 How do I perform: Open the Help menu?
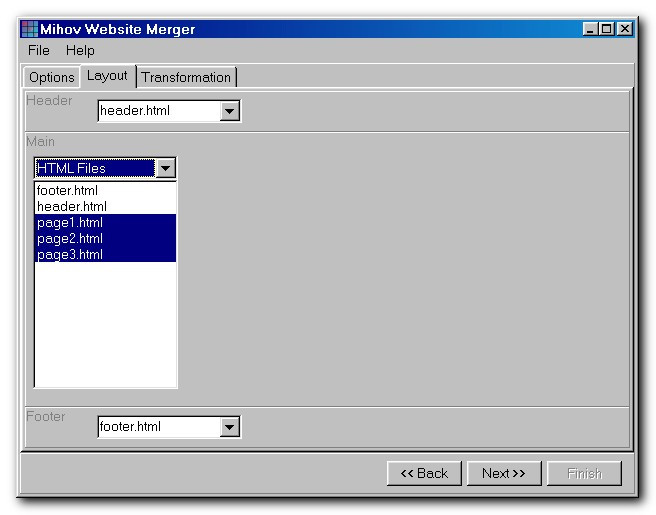pos(80,51)
